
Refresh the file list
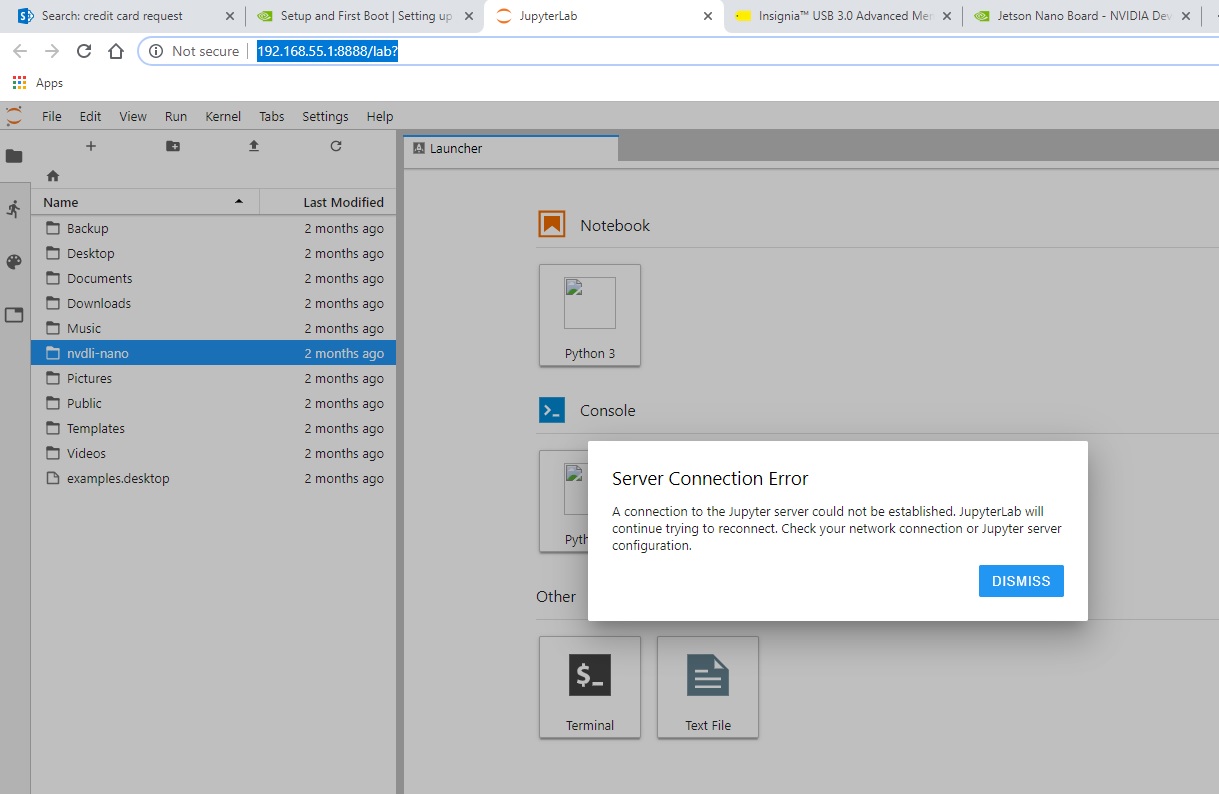coord(334,146)
